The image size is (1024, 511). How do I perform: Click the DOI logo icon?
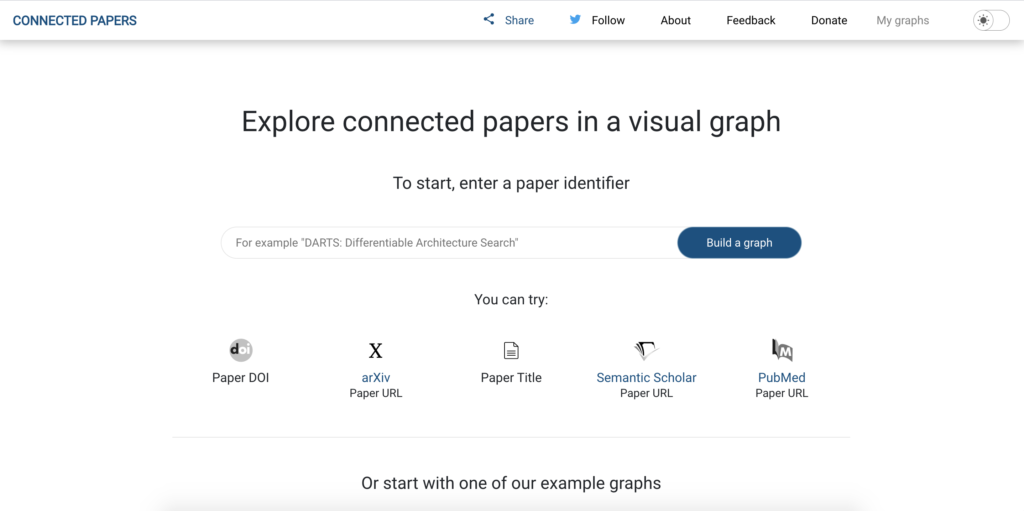[x=241, y=350]
